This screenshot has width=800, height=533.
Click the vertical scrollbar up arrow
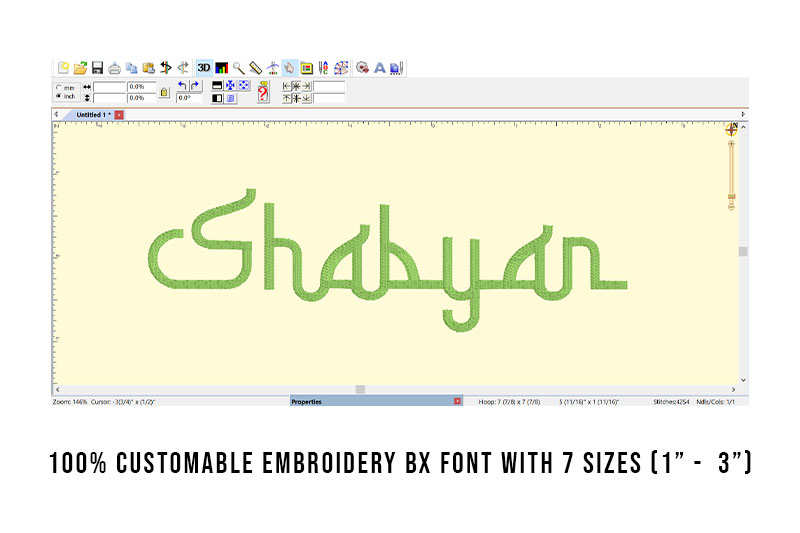coord(743,127)
